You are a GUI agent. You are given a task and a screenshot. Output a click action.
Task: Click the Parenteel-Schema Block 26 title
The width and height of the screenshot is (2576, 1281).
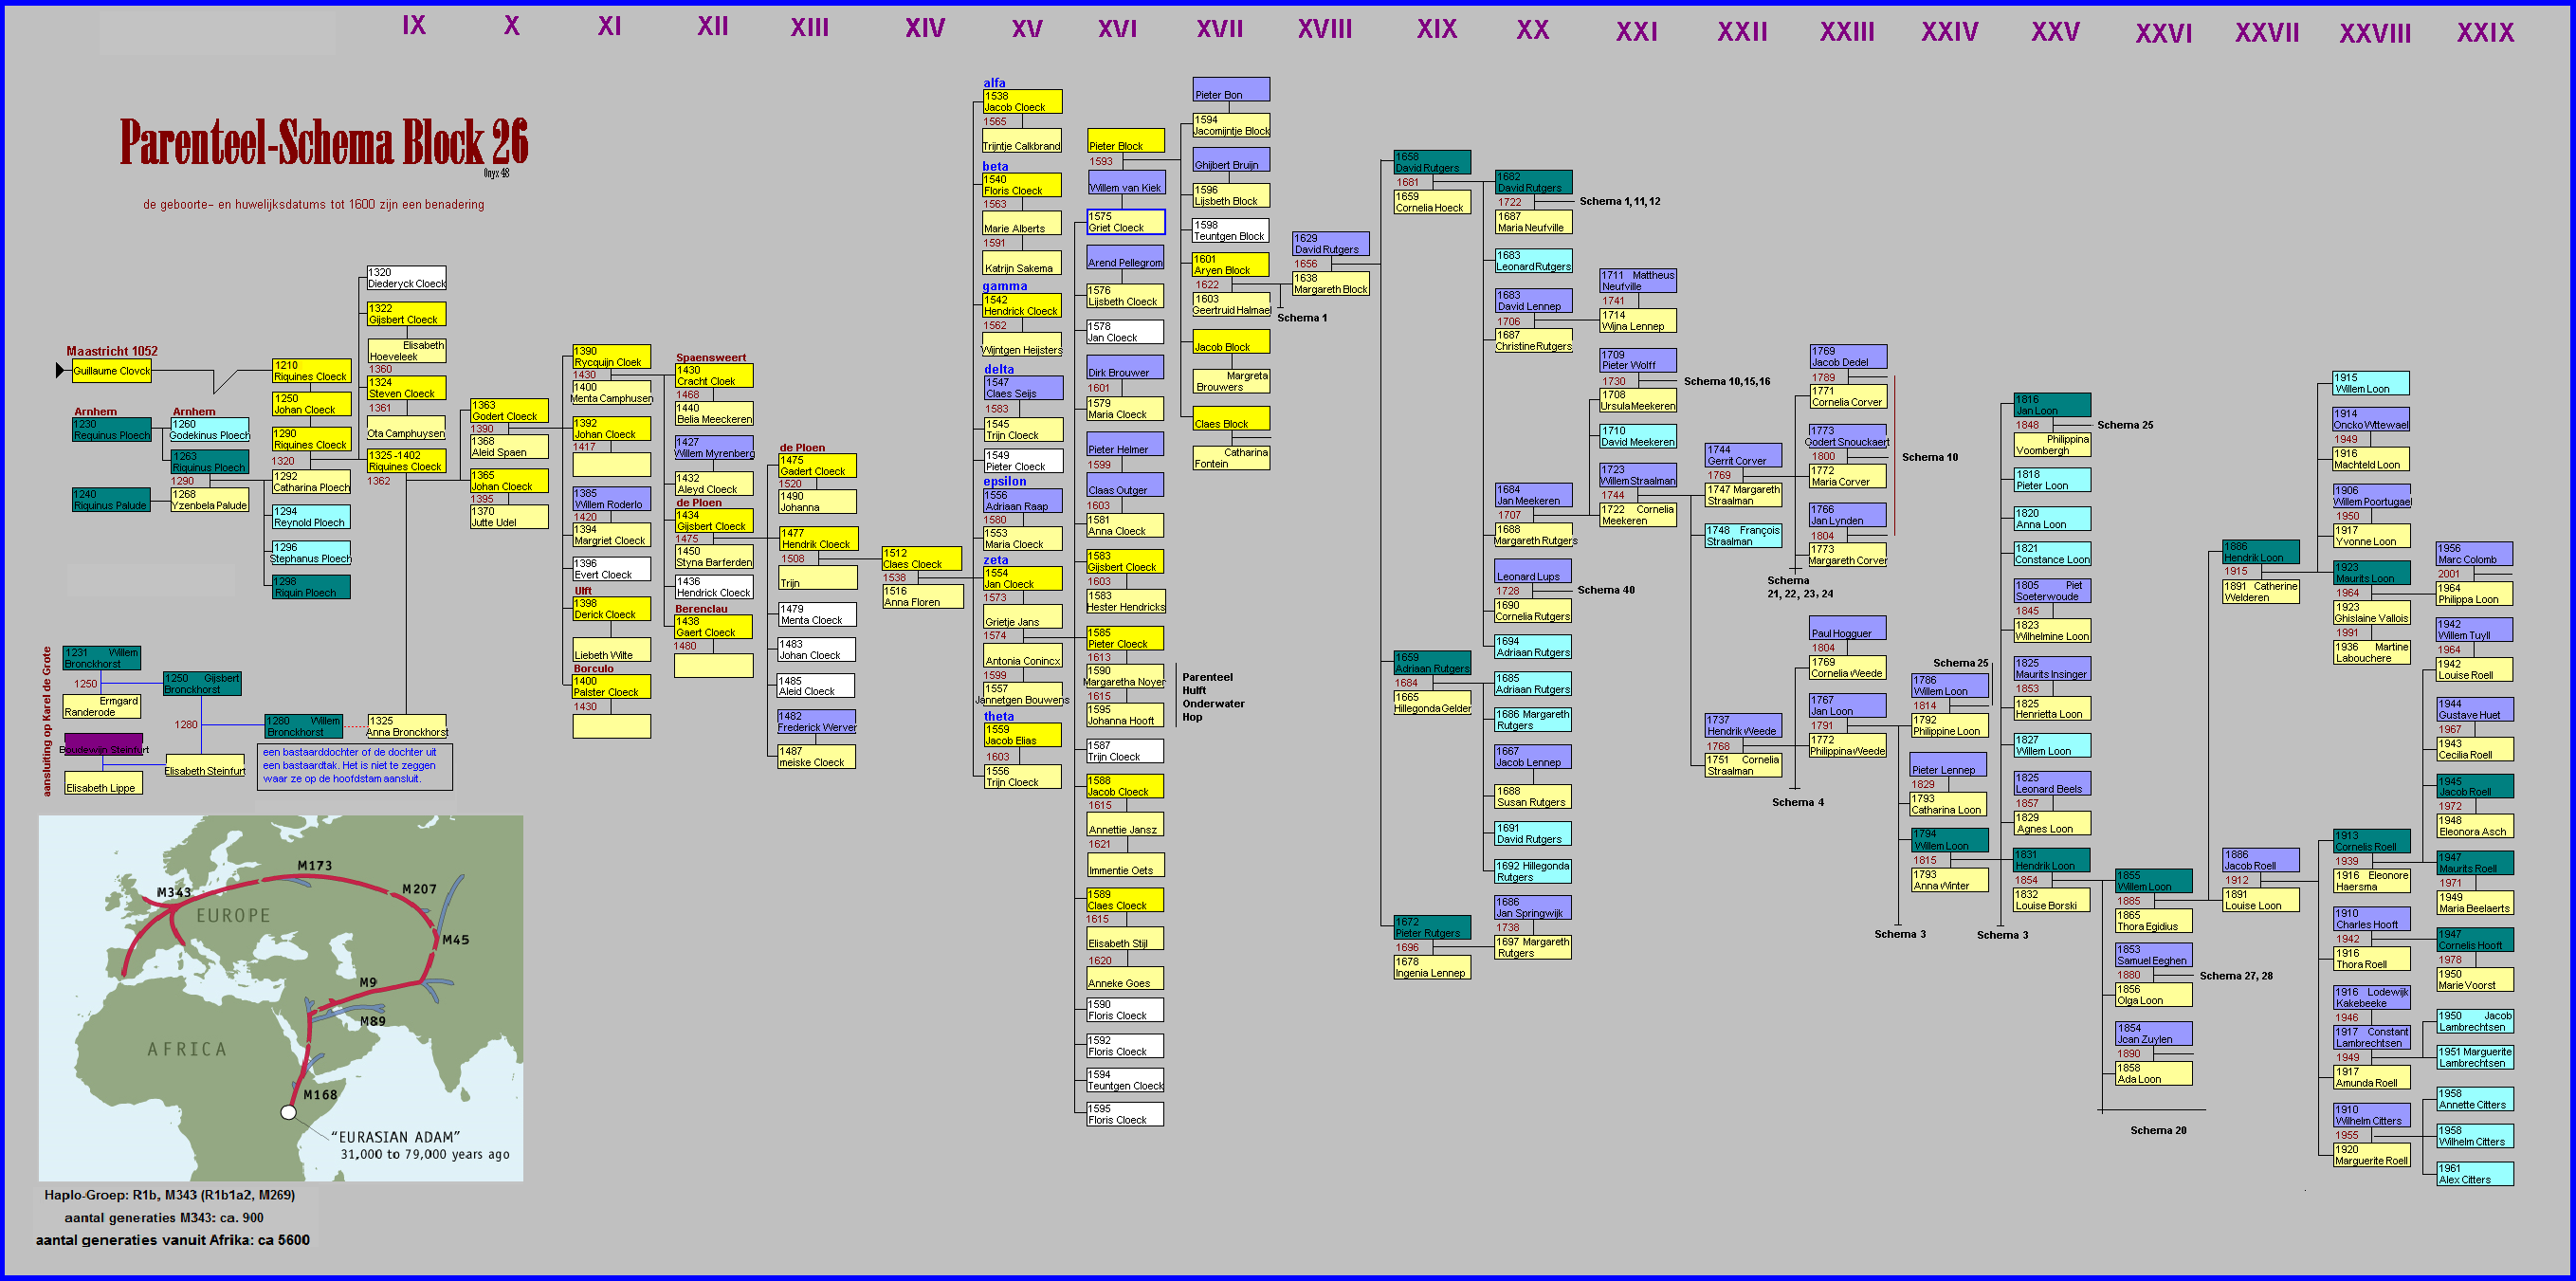[323, 143]
